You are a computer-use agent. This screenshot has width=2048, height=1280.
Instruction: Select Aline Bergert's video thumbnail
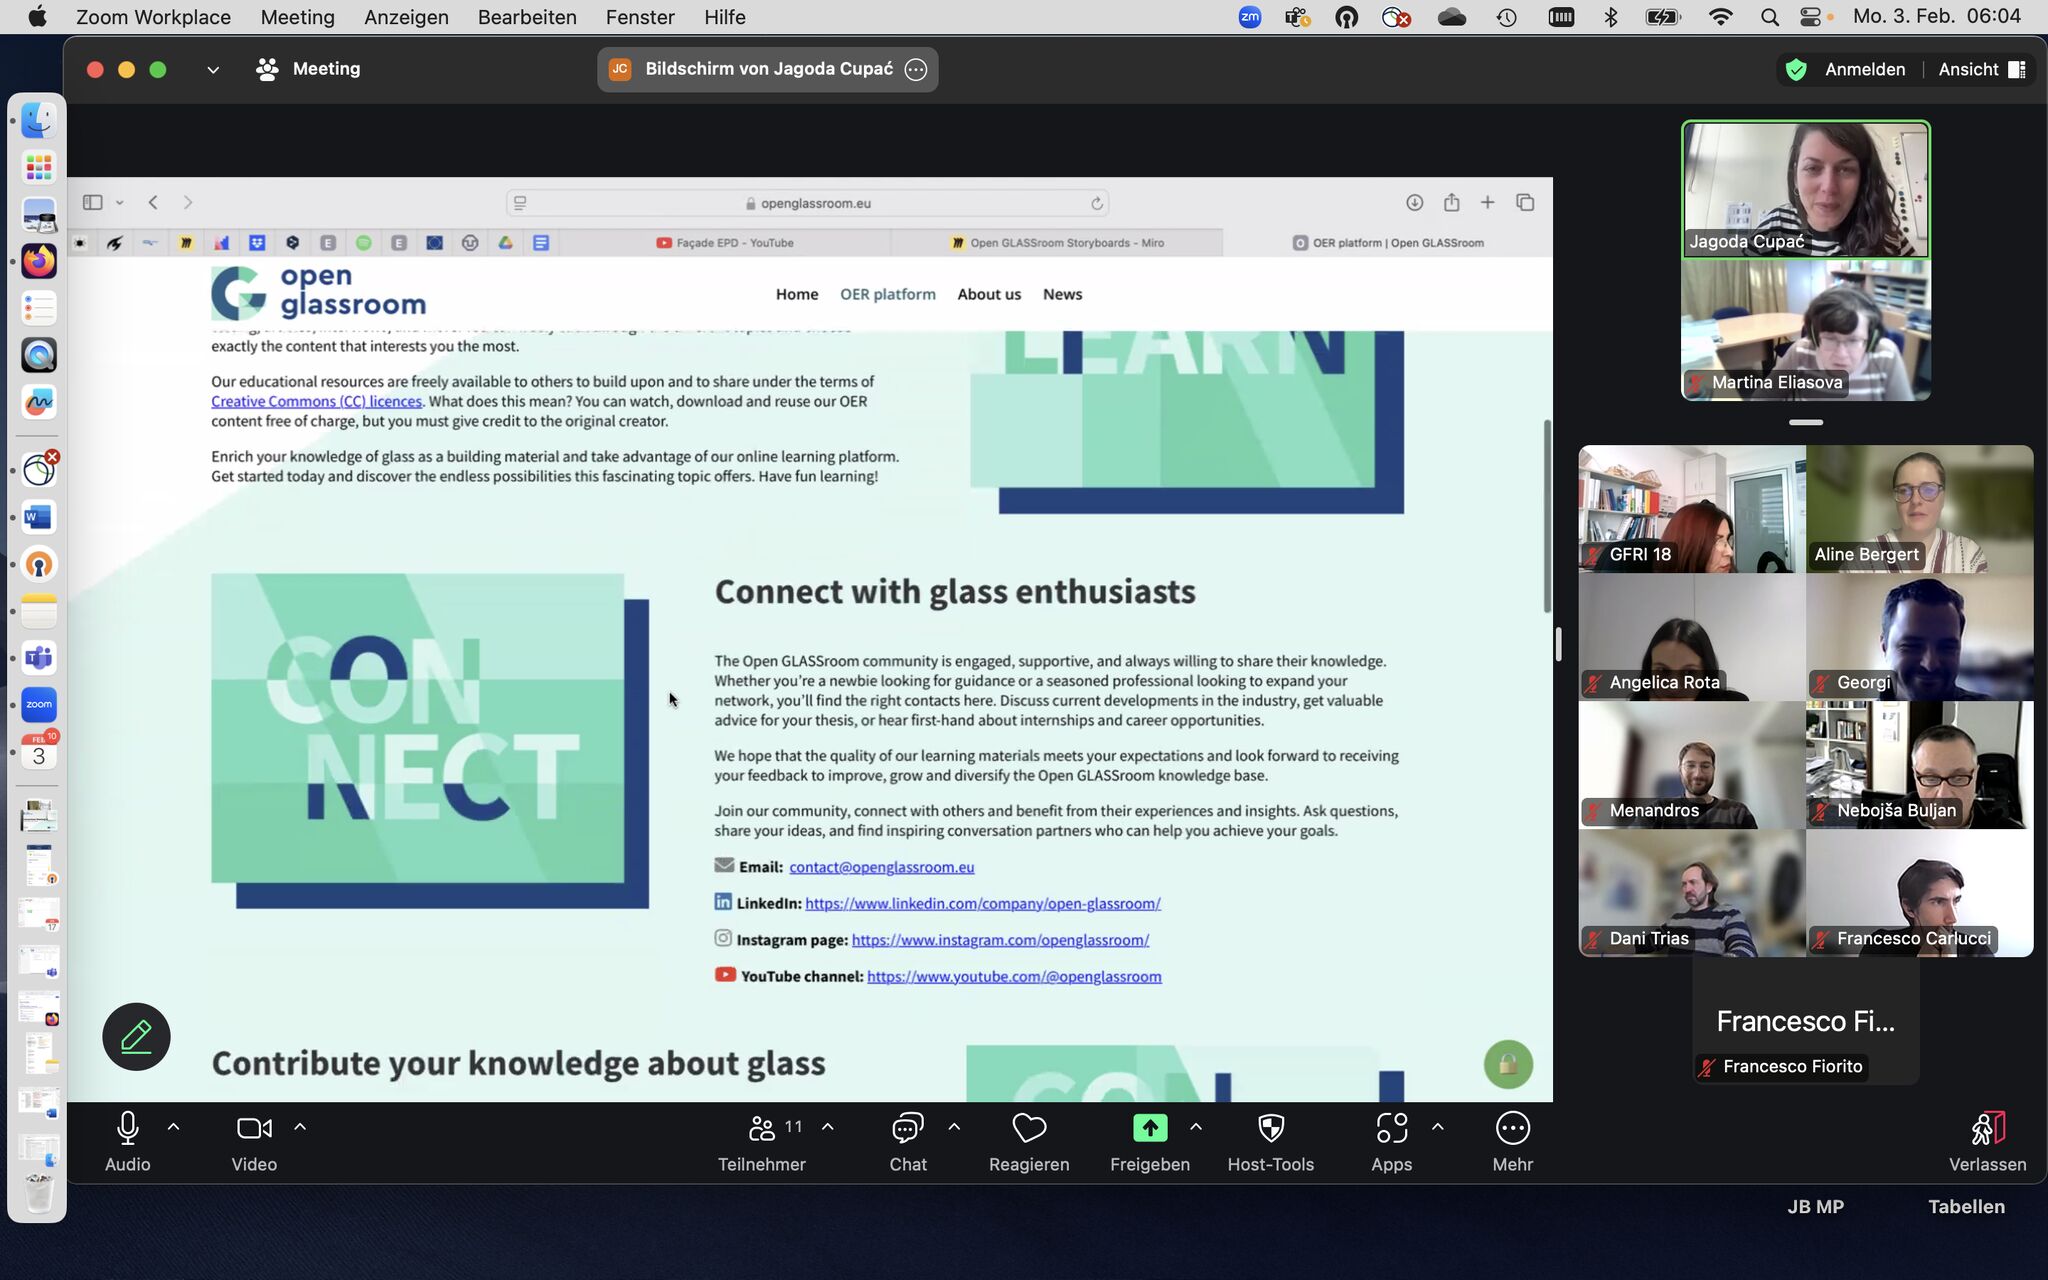1920,509
